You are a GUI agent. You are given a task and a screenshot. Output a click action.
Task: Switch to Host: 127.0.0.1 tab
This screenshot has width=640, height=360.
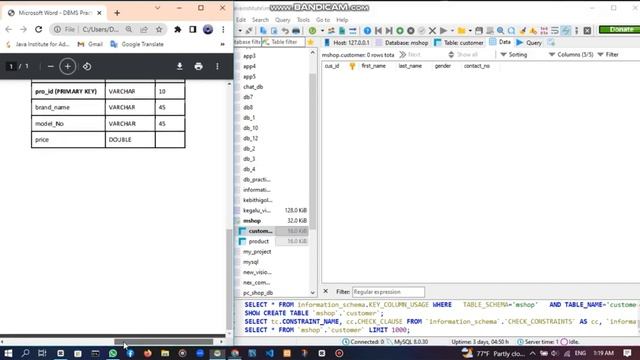(x=347, y=42)
